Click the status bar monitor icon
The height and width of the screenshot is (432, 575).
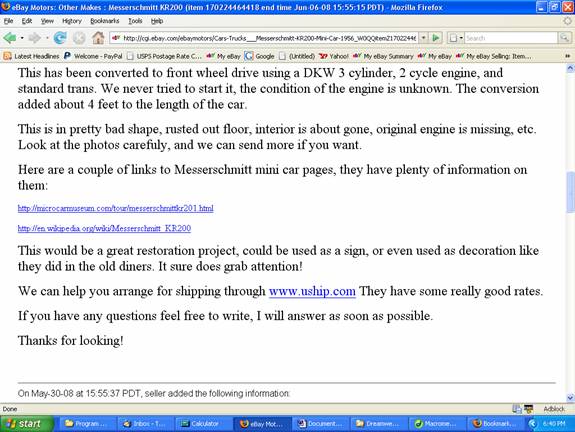tap(528, 409)
